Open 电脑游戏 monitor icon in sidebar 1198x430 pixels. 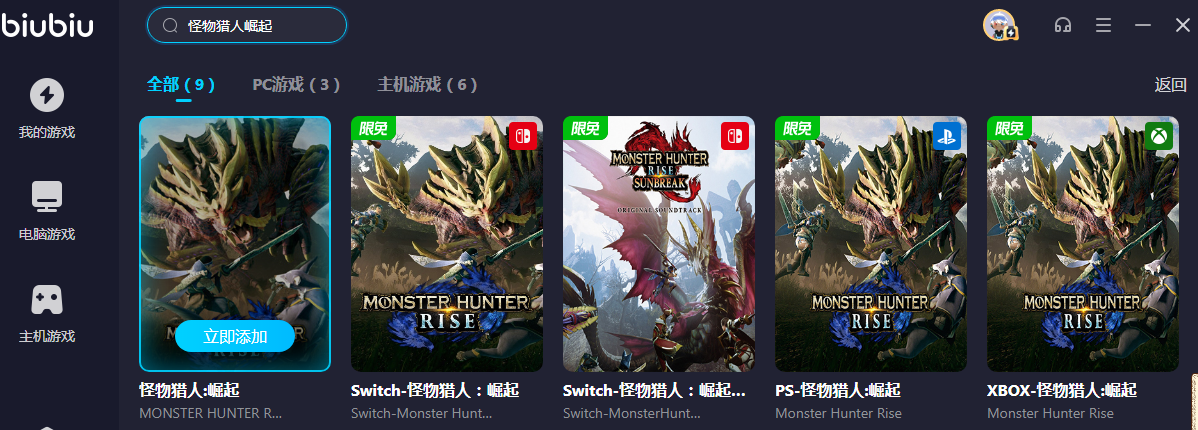point(47,197)
